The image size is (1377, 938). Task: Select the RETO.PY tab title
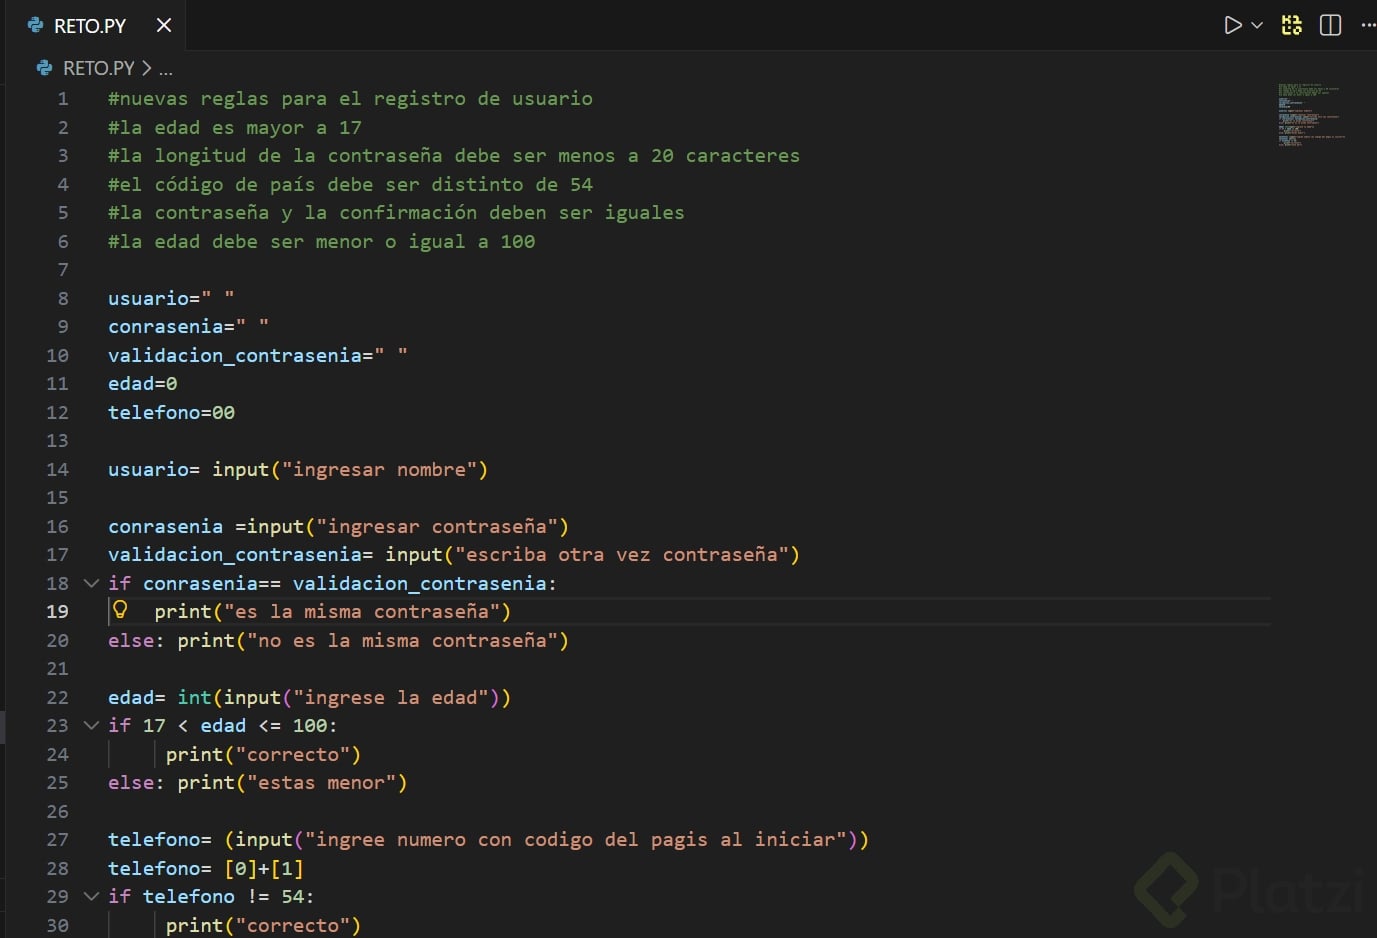tap(90, 26)
